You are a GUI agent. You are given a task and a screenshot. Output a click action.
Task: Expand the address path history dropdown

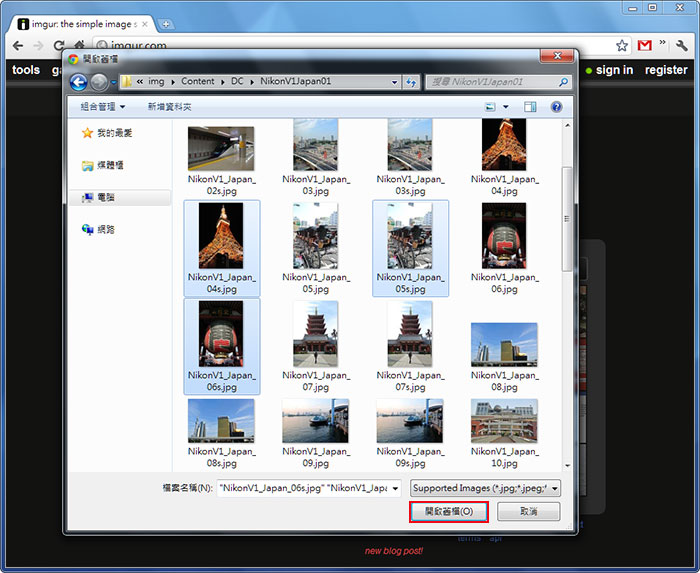tap(394, 82)
